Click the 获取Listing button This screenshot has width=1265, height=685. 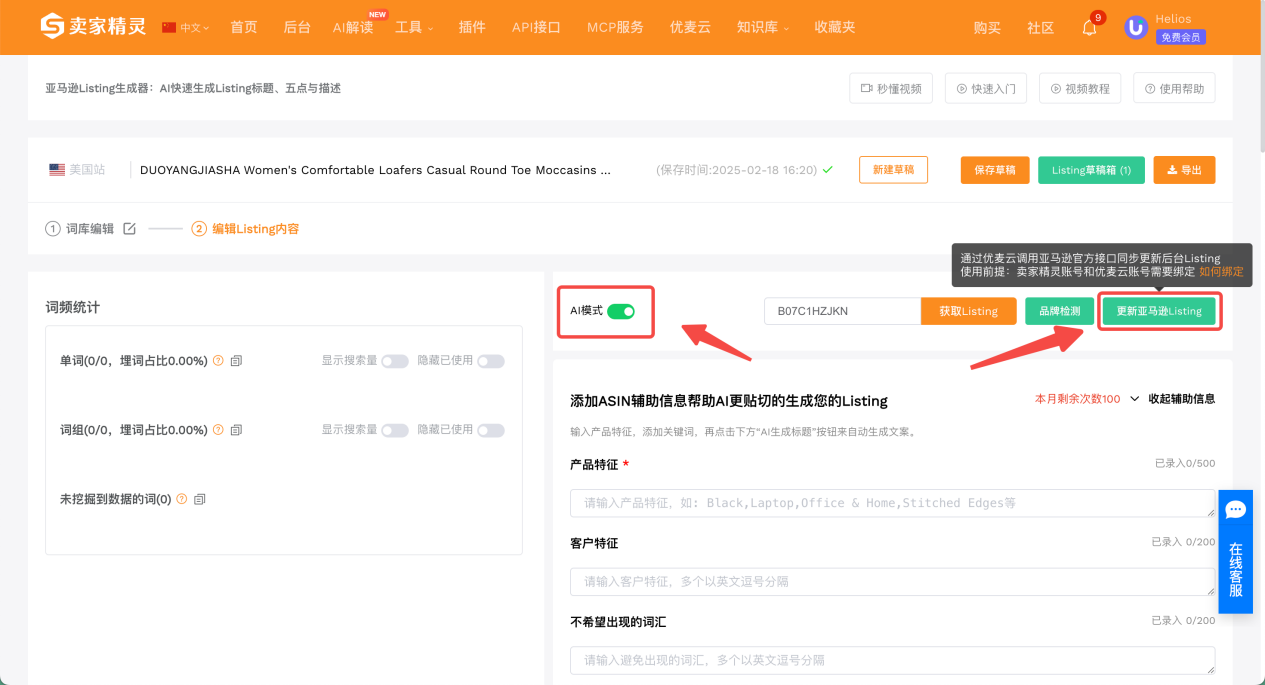(x=968, y=311)
